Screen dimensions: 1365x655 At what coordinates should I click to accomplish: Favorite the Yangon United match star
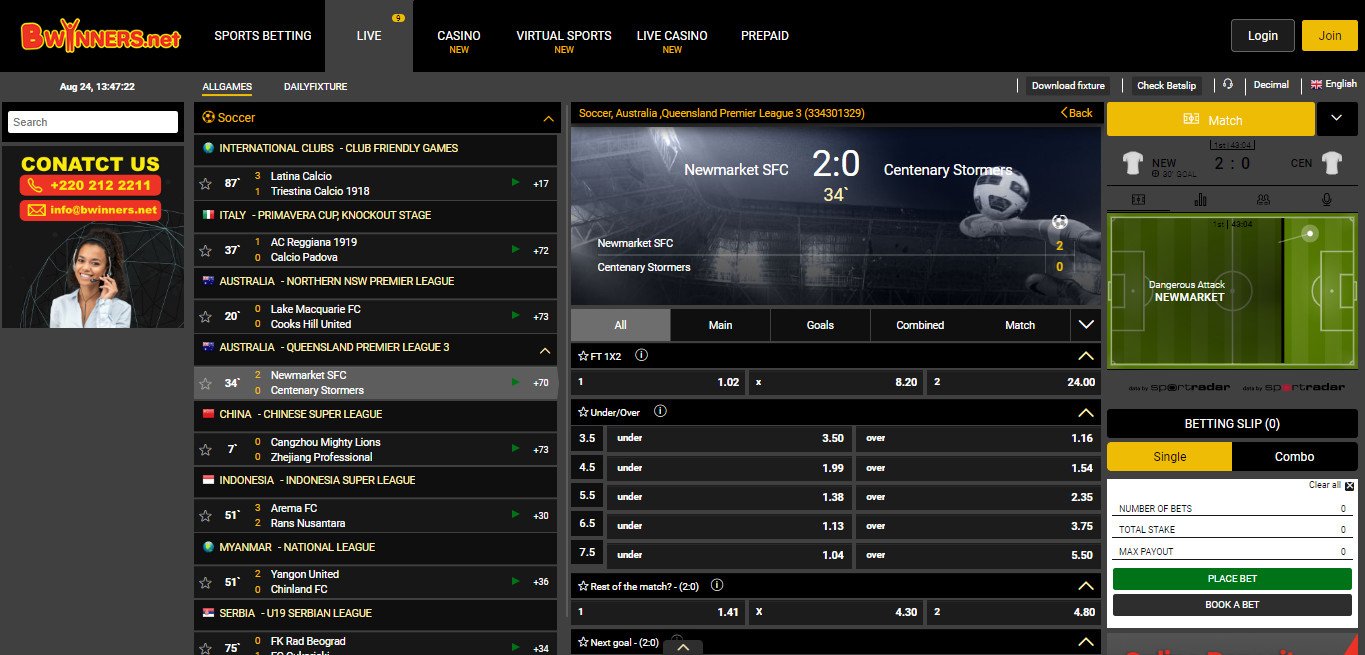pyautogui.click(x=205, y=582)
